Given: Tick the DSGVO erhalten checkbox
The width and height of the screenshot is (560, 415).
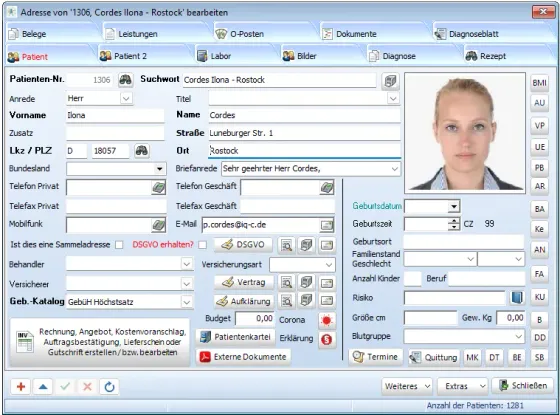Looking at the screenshot, I should [202, 245].
